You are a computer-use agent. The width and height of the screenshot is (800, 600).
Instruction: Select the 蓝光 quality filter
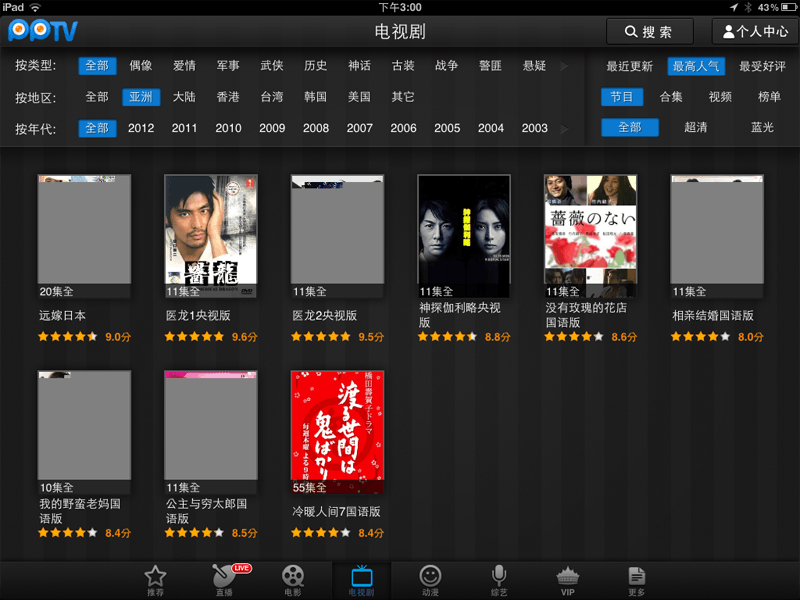coord(762,128)
